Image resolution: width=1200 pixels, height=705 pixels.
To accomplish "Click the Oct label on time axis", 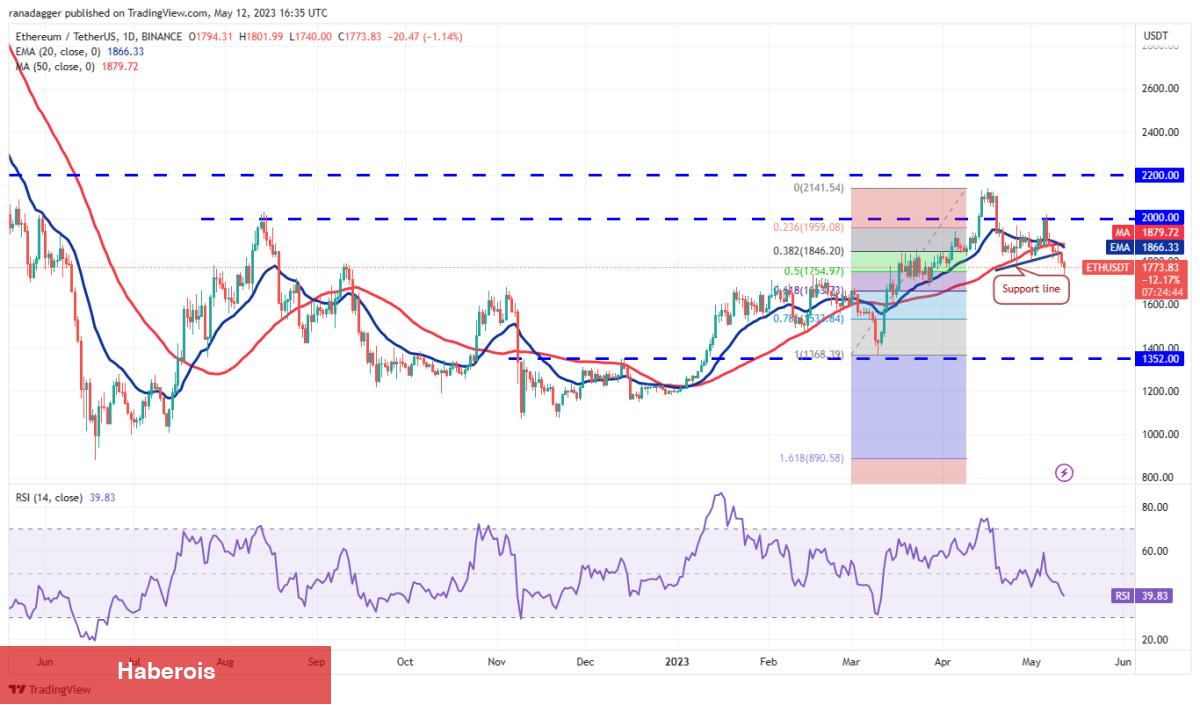I will coord(406,662).
